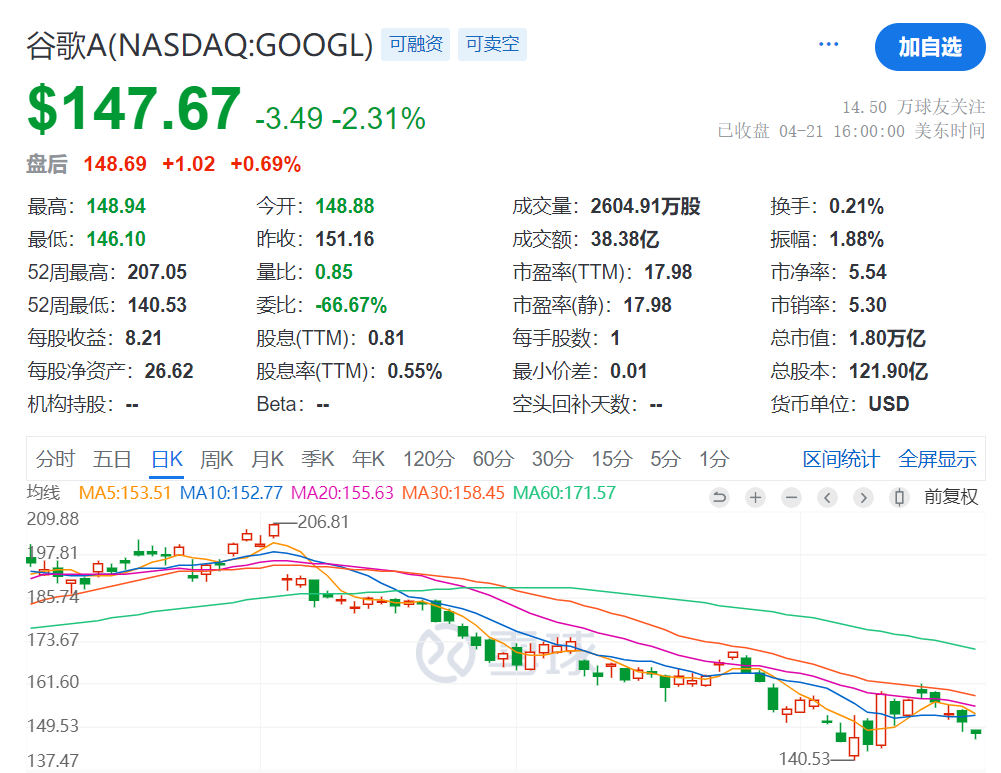Click the 委比 value -66.67%

pos(351,305)
